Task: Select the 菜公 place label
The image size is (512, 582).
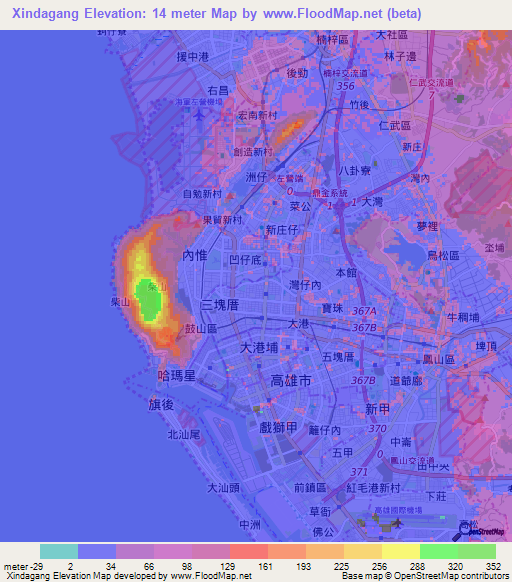Action: pyautogui.click(x=300, y=206)
